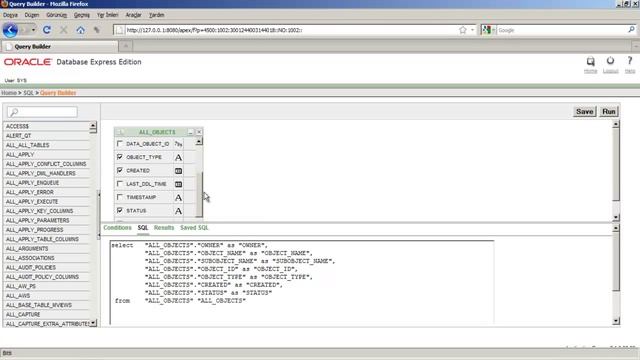The width and height of the screenshot is (640, 360).
Task: Click the DATA_OBJECT_ID number datatype icon
Action: coord(178,144)
